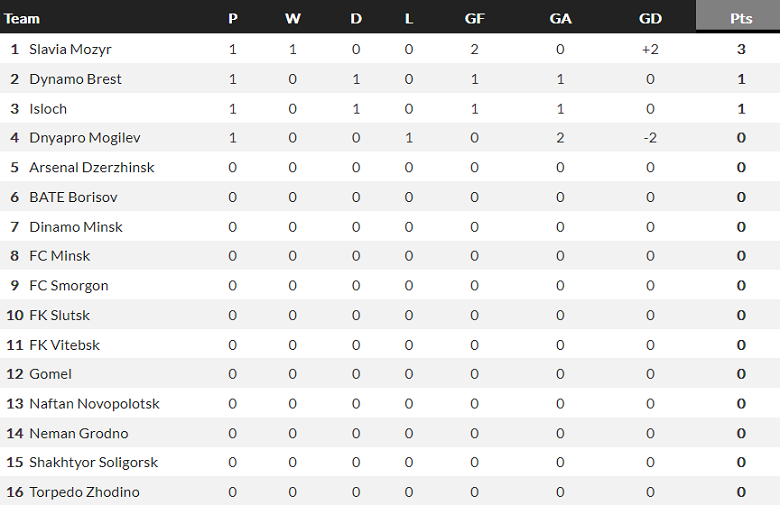This screenshot has width=780, height=505.
Task: Open Naftan Novopolotsk team page
Action: coord(94,404)
